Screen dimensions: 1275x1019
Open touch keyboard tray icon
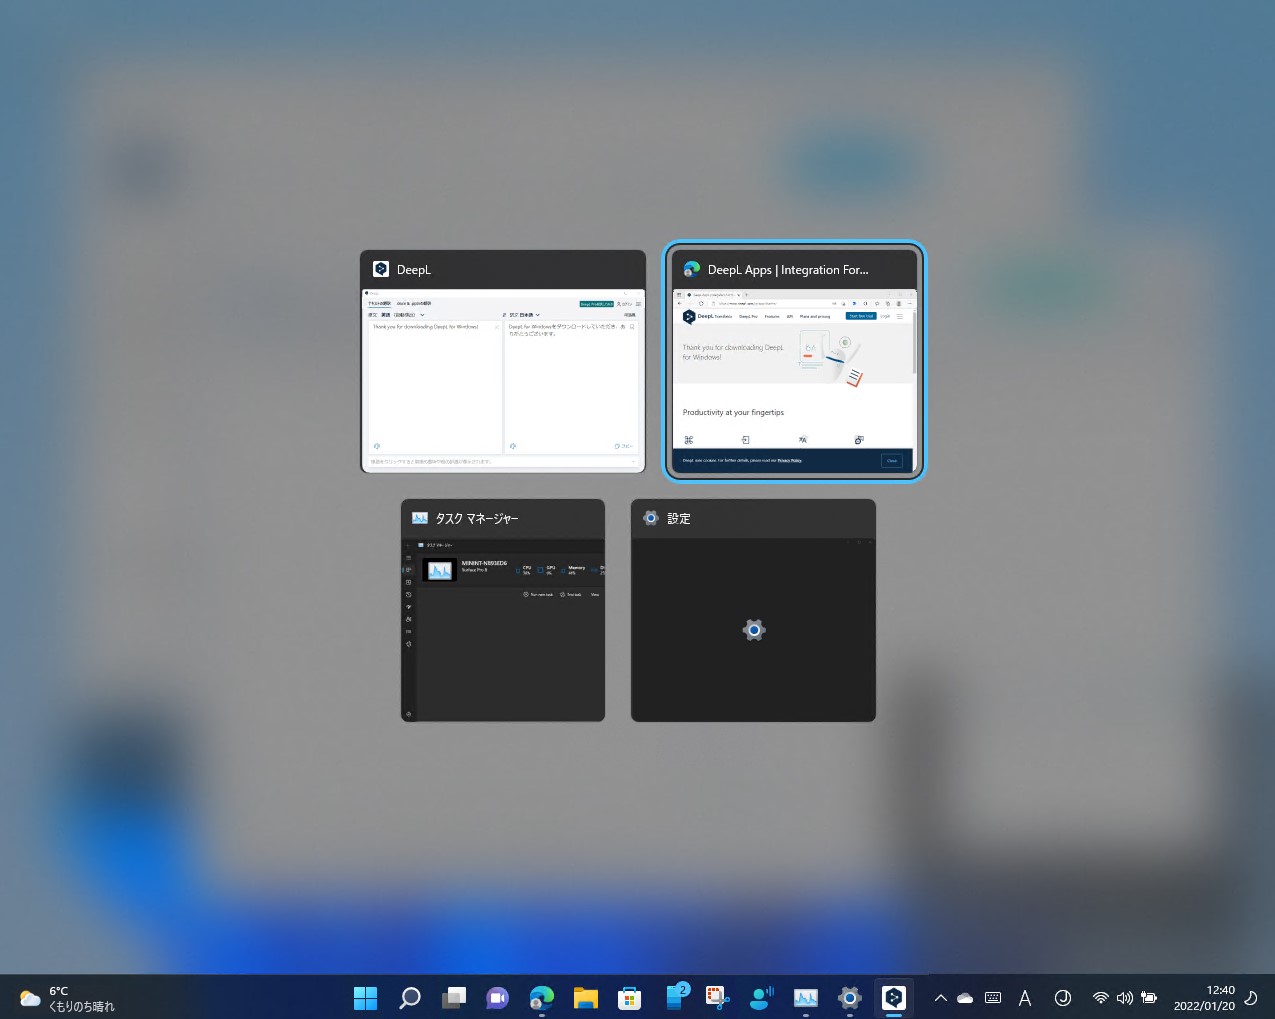(x=993, y=998)
